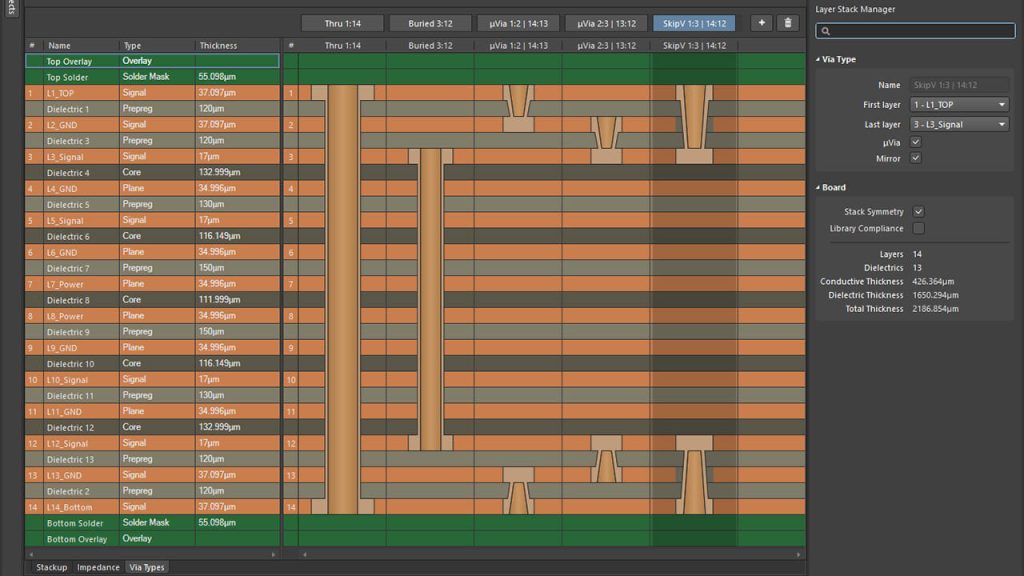Click the search magnifier icon in properties
This screenshot has height=576, width=1024.
click(825, 32)
